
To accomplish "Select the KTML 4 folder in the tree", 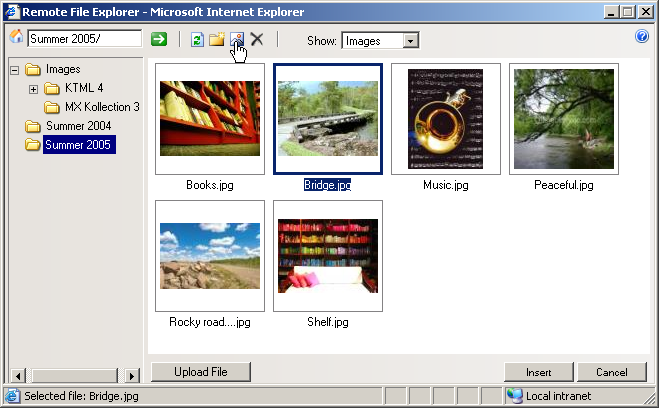I will click(84, 88).
